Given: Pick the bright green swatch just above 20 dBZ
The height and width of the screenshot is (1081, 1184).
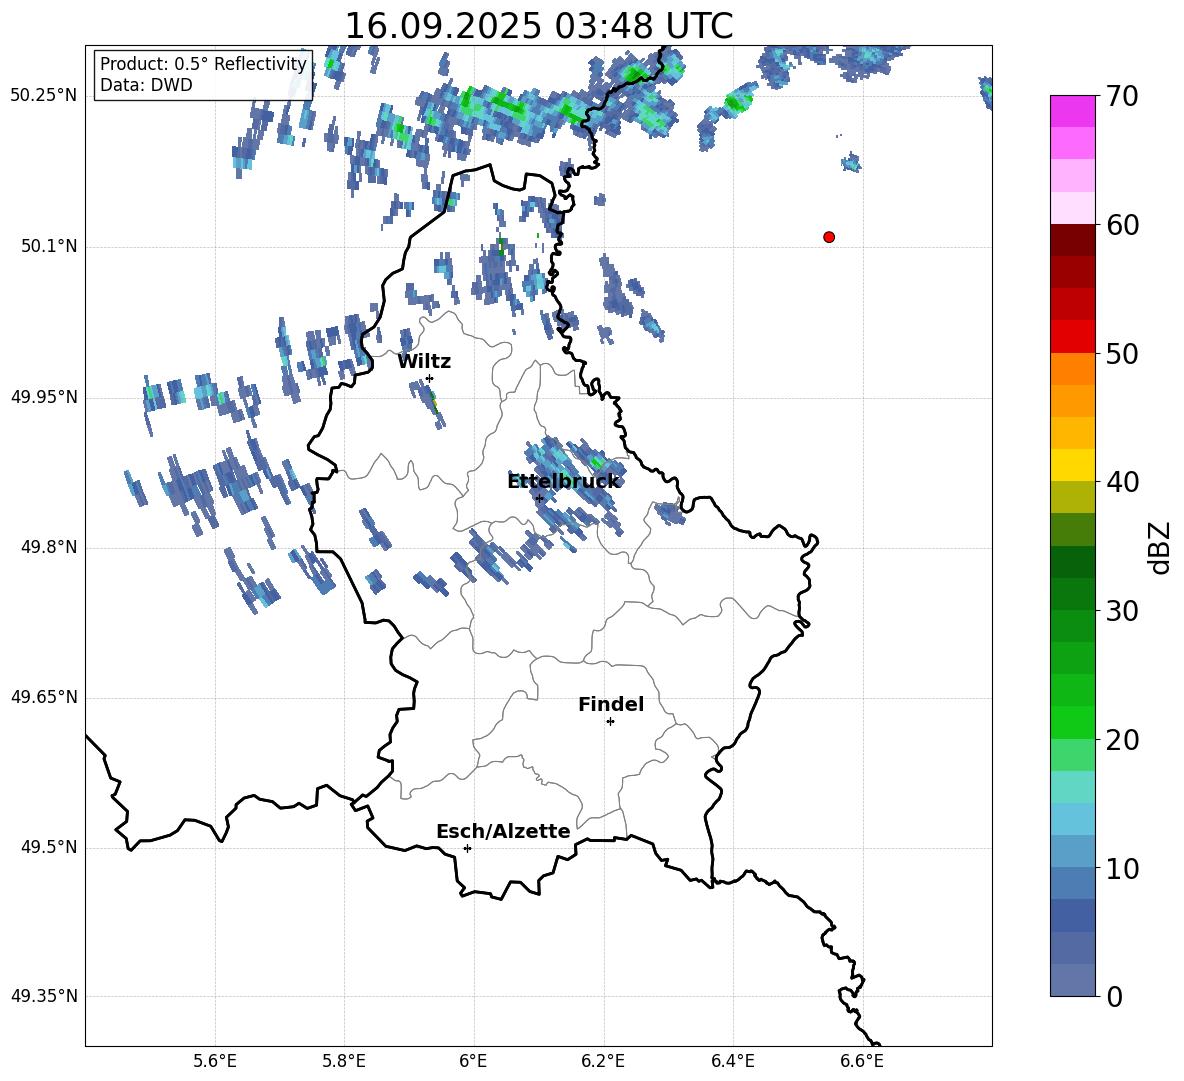Looking at the screenshot, I should (x=1072, y=722).
